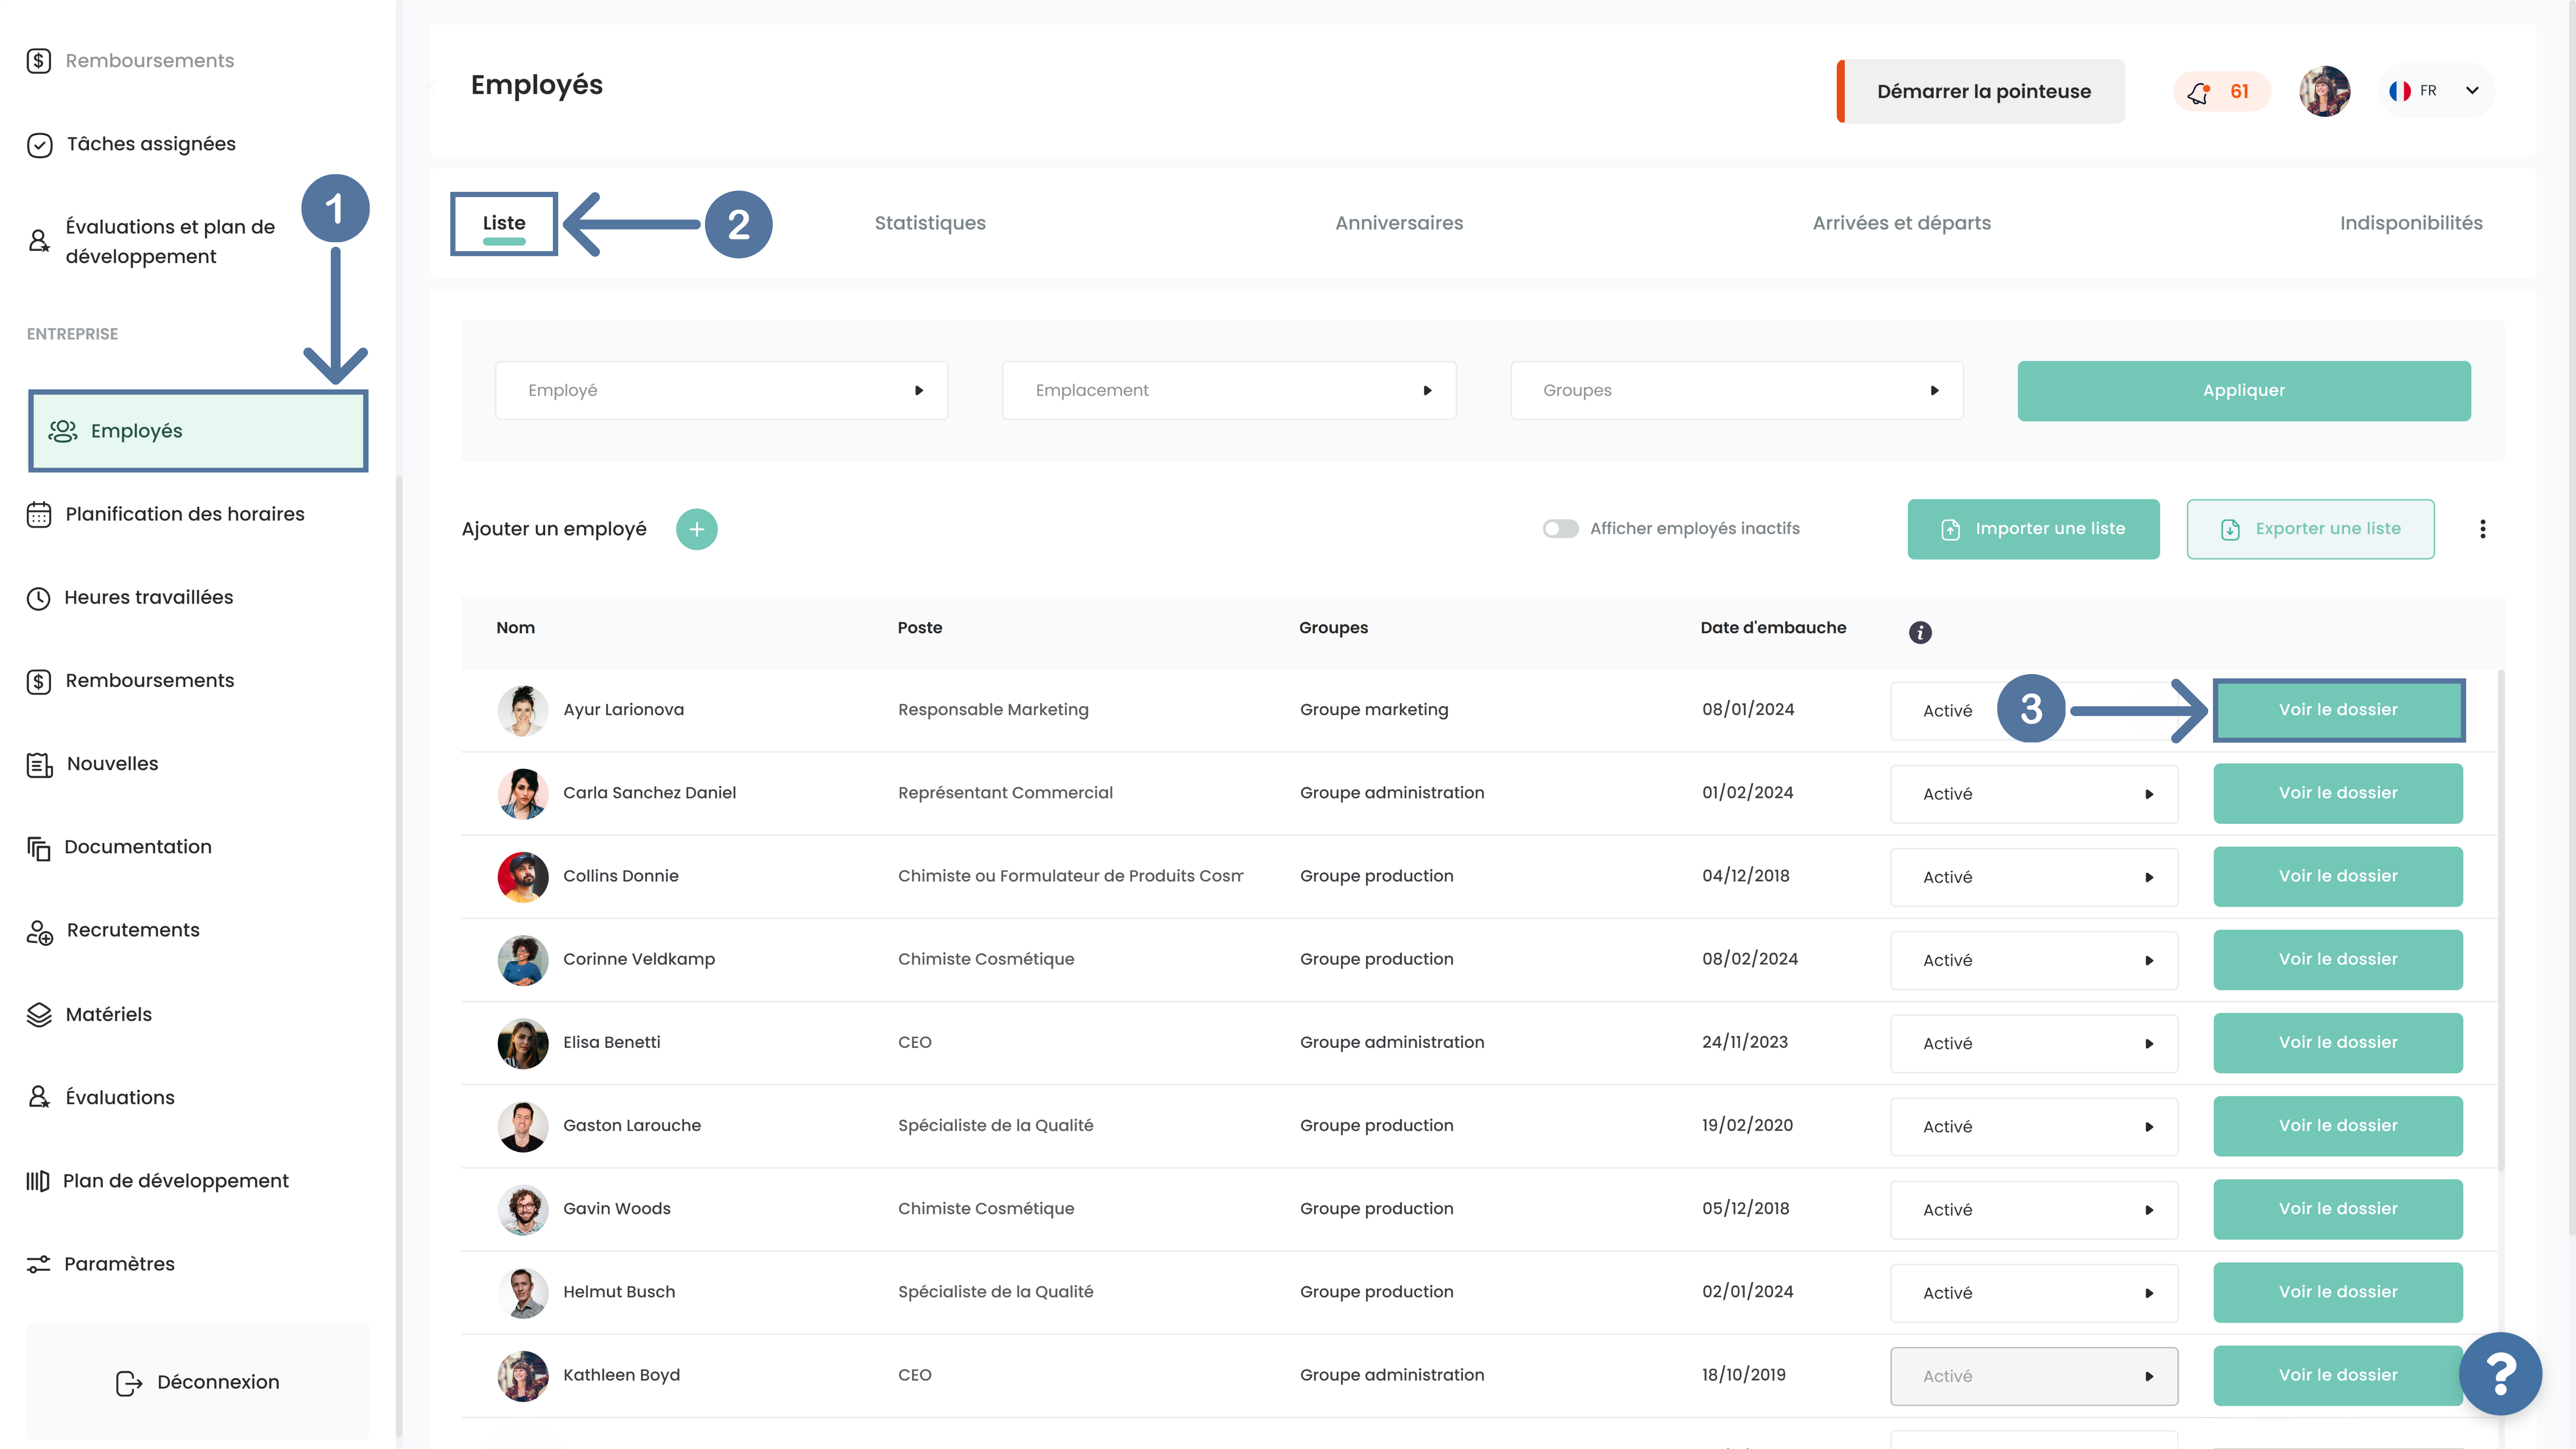Open status dropdown for Corinne Veldkamp
Screen dimensions: 2576x1449
point(2034,960)
